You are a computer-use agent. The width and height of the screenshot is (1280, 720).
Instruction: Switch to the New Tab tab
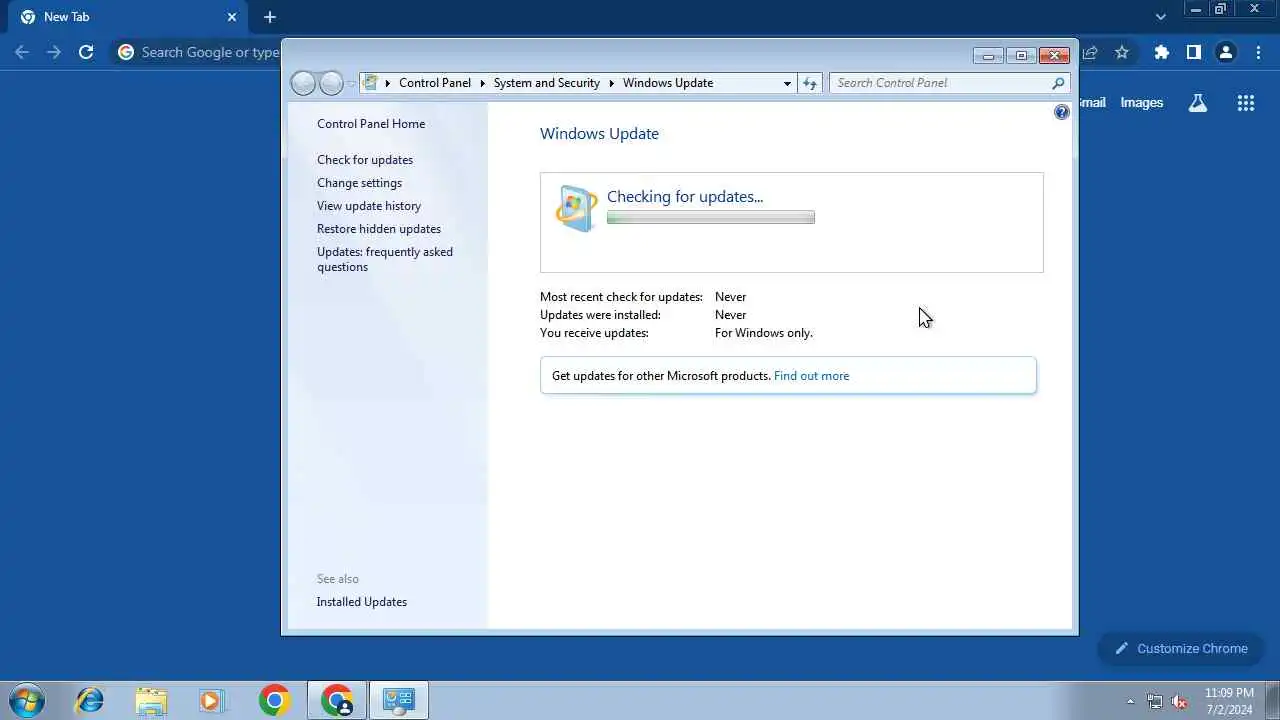130,17
